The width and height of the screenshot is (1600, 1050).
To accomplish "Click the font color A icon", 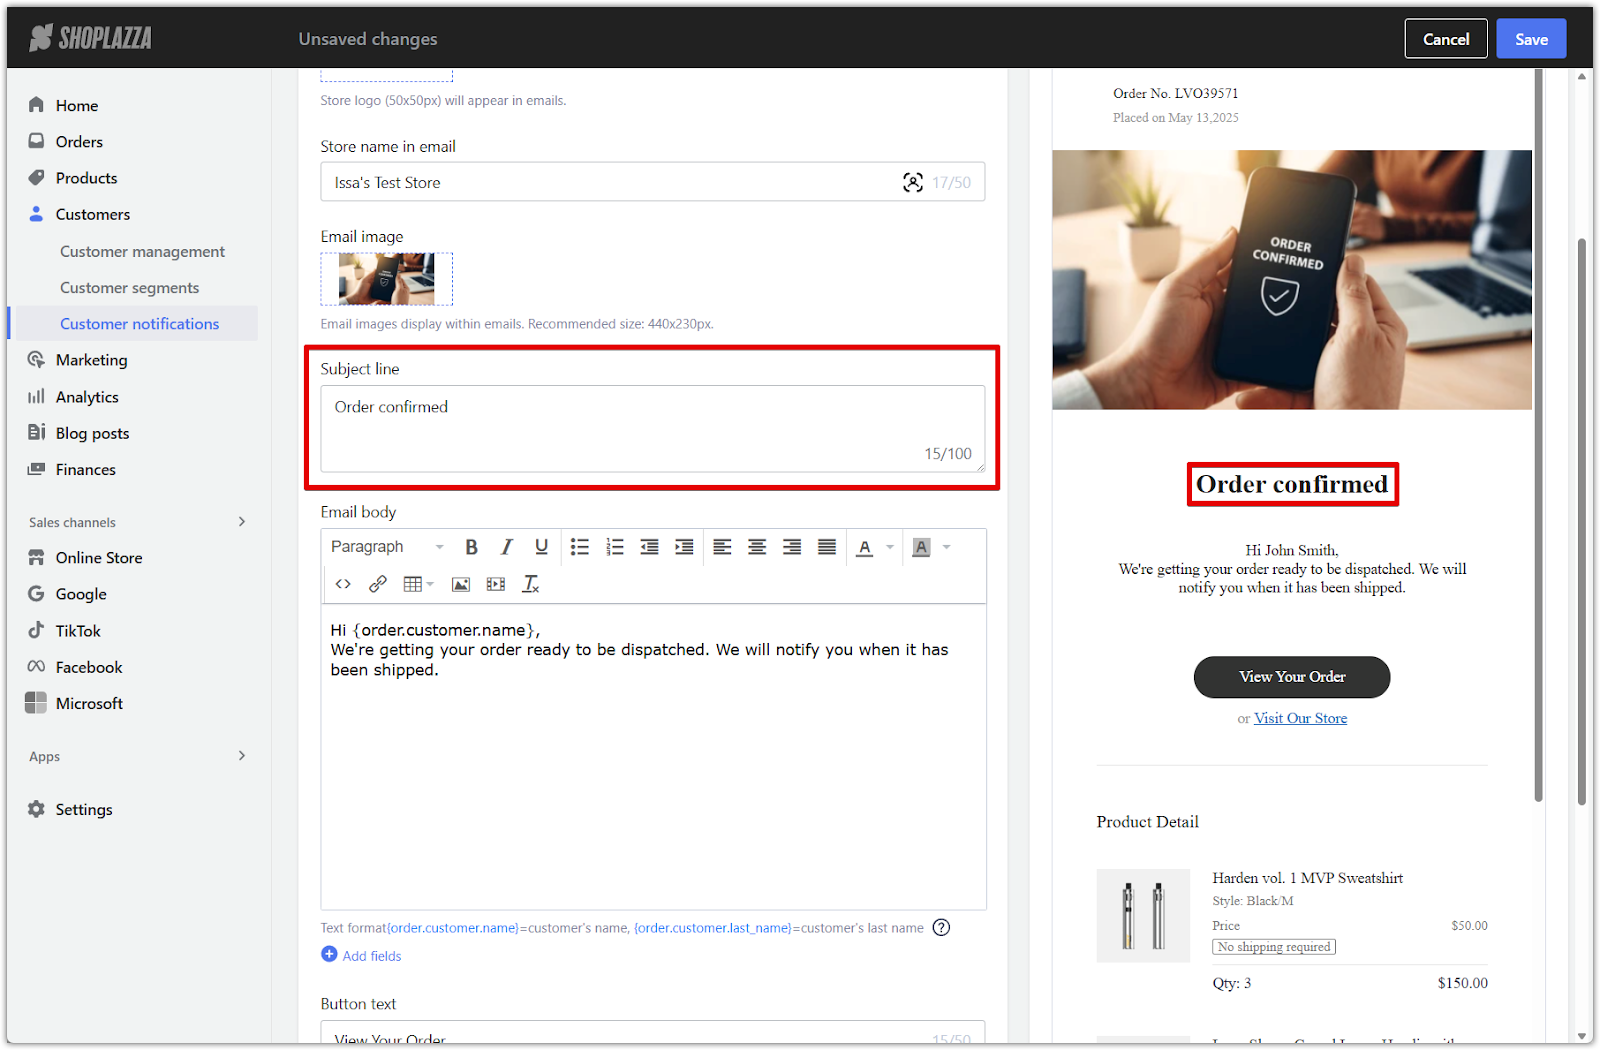I will coord(865,547).
